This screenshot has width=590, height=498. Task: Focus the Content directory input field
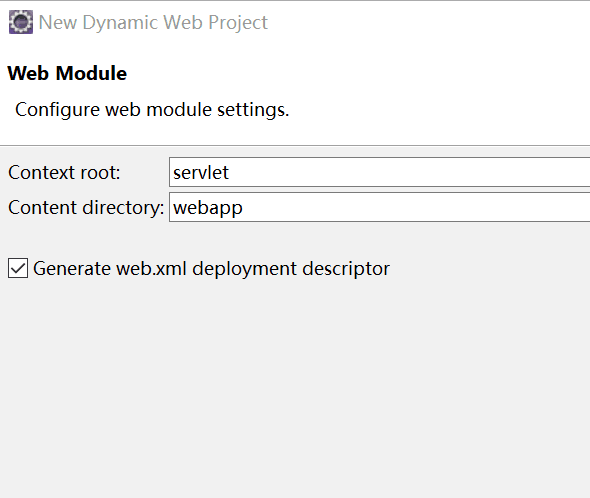(x=379, y=207)
